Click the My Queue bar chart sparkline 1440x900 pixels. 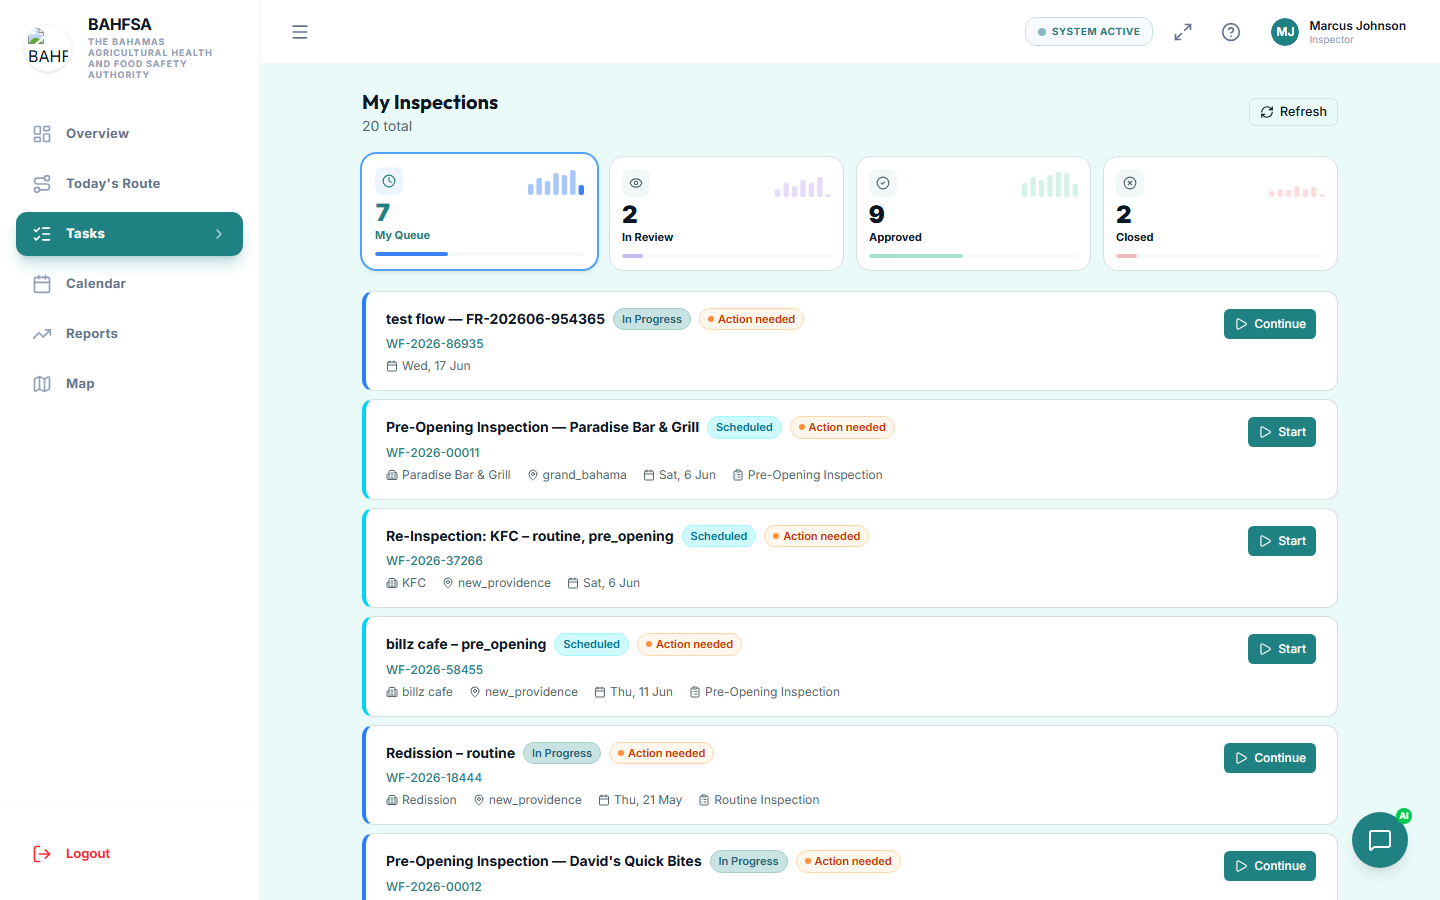click(x=556, y=182)
